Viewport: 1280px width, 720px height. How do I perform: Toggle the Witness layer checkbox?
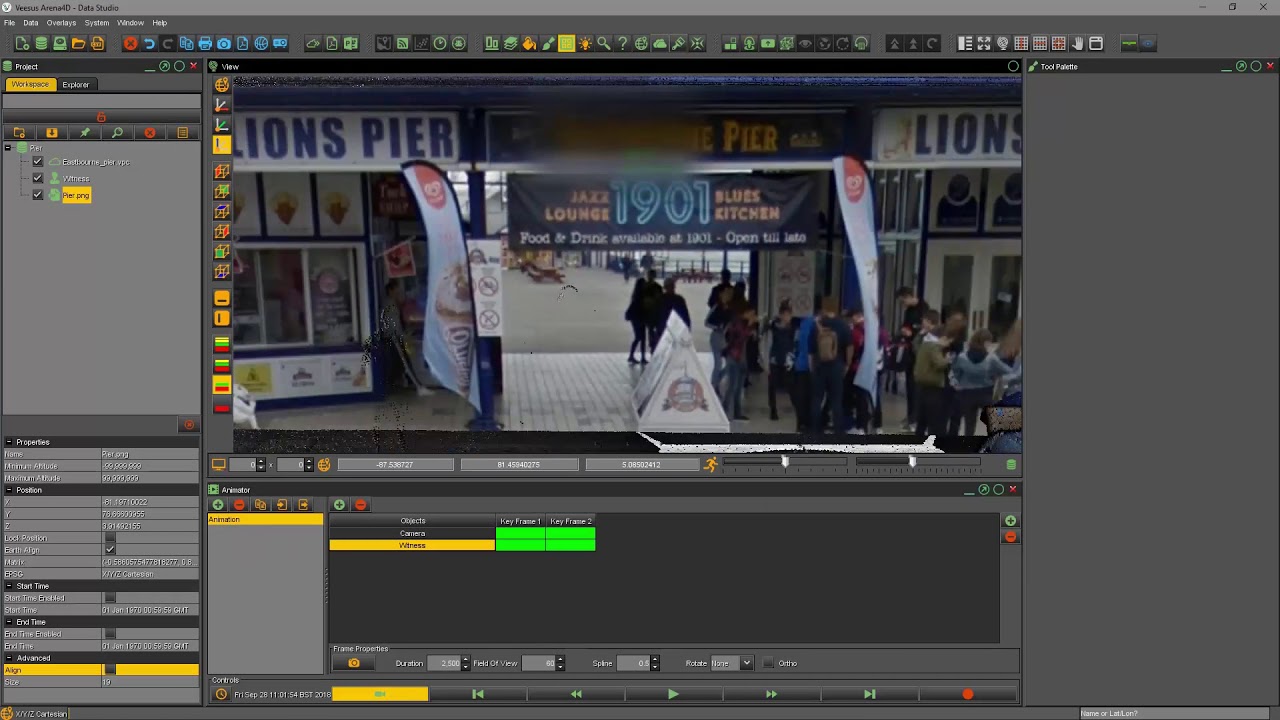pyautogui.click(x=38, y=178)
